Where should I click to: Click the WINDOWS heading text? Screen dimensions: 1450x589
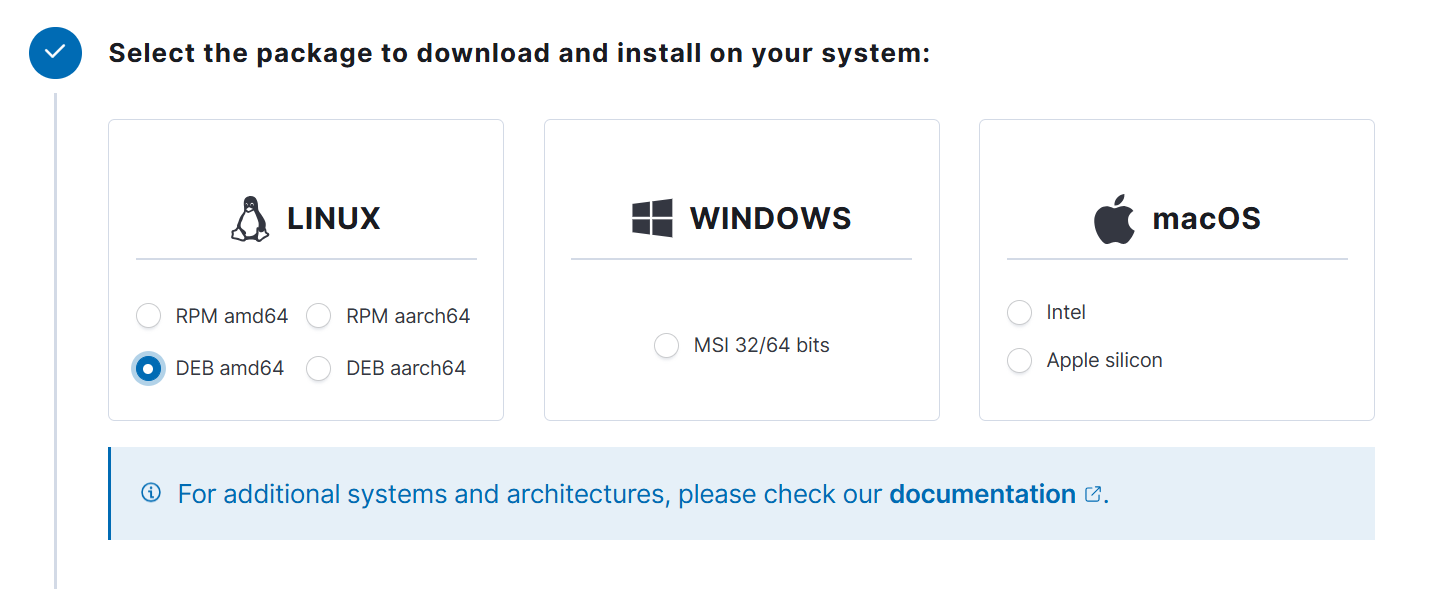point(770,219)
